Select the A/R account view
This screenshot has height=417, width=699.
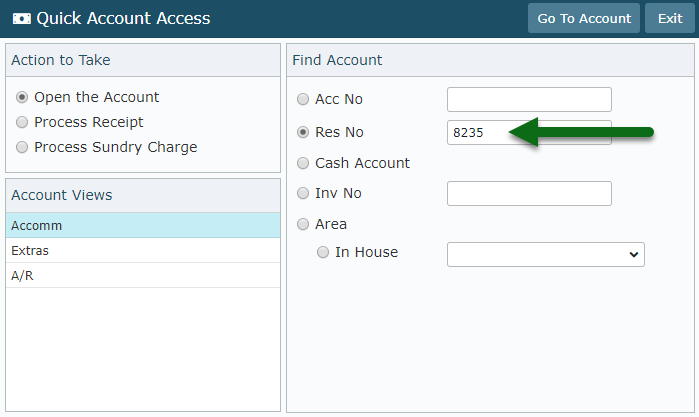click(143, 276)
